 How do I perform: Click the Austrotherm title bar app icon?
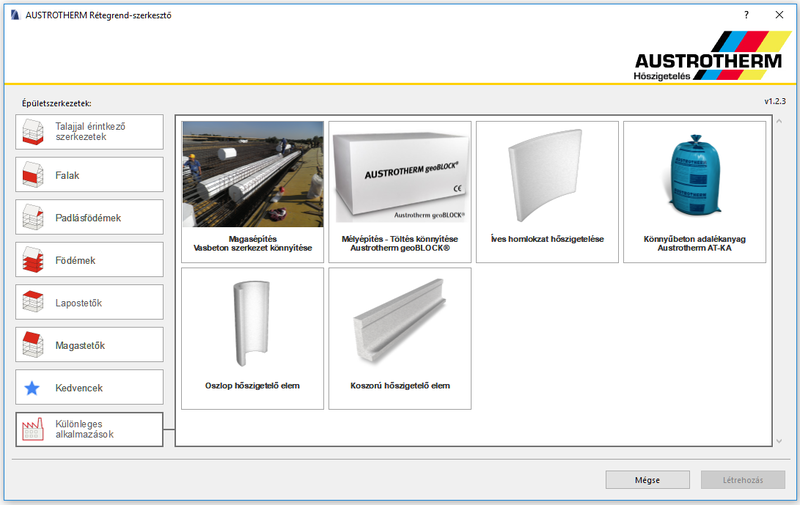click(x=15, y=15)
